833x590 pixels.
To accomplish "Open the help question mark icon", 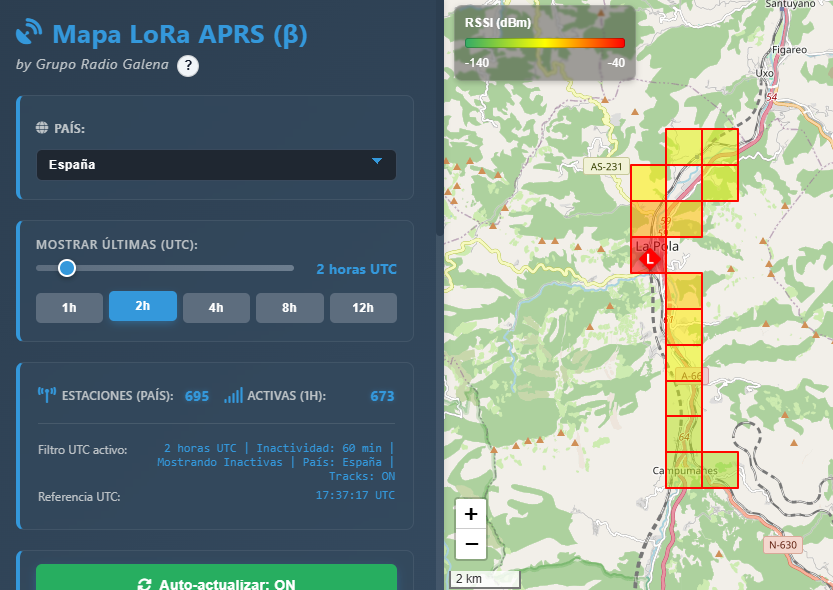I will tap(188, 66).
